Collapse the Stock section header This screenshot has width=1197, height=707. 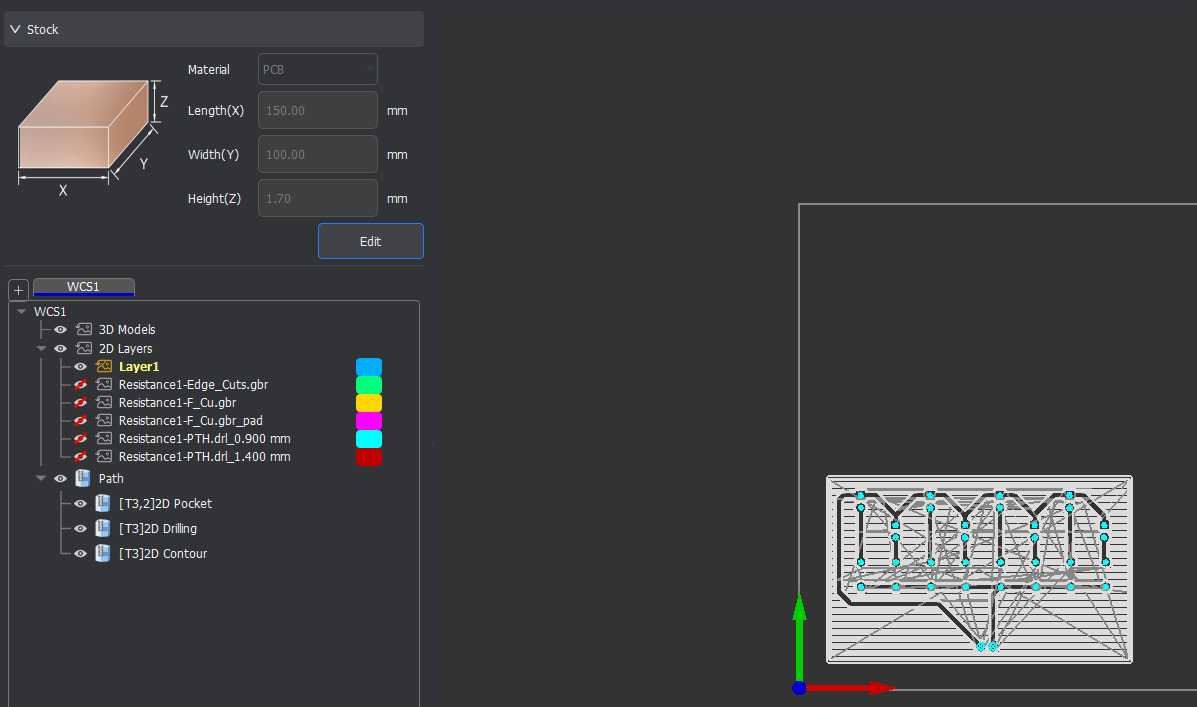pos(15,29)
